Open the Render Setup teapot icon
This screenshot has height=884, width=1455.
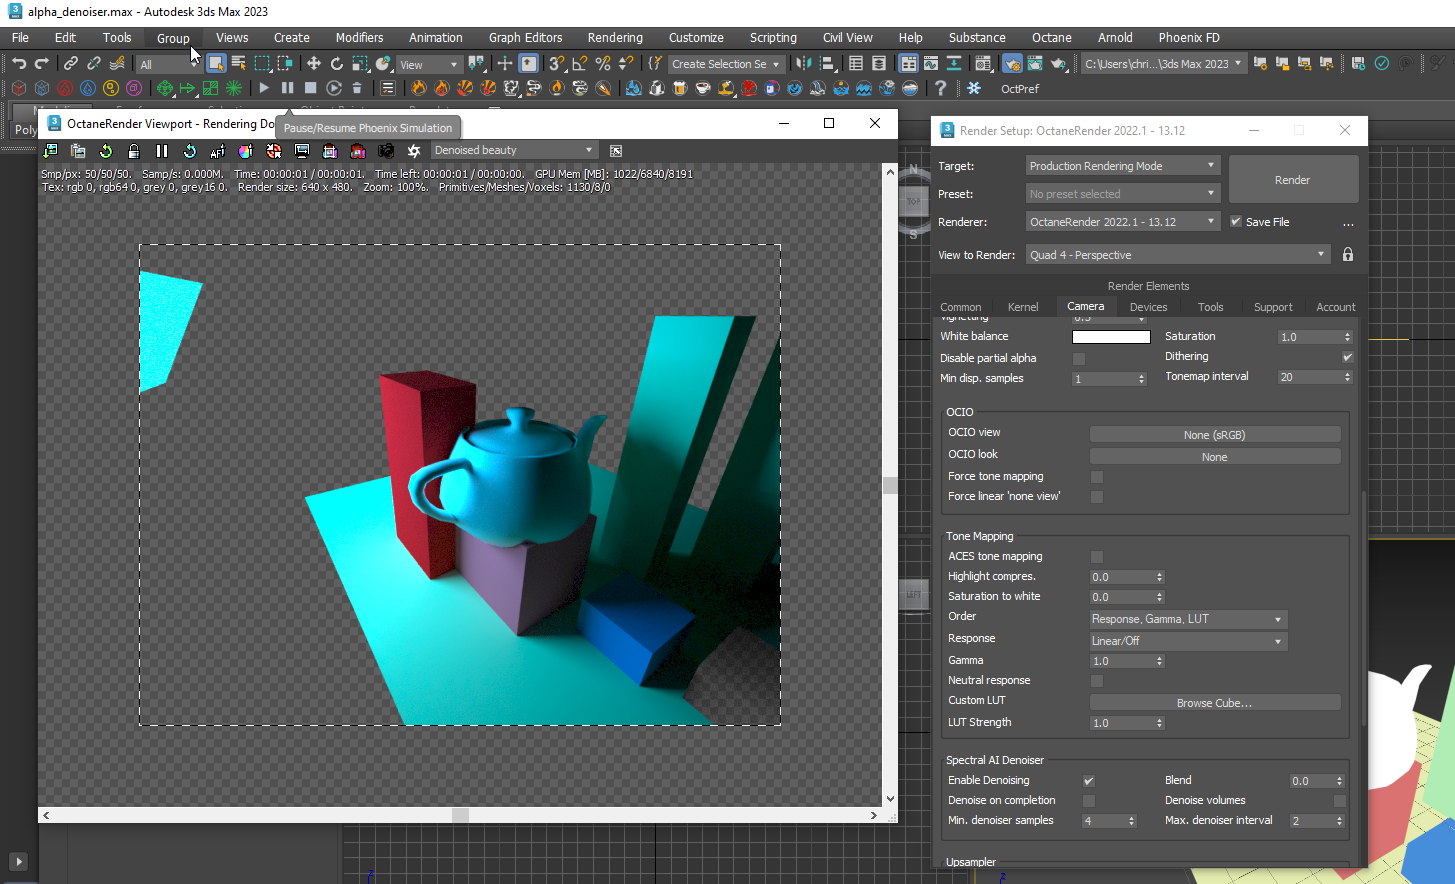pyautogui.click(x=1012, y=63)
